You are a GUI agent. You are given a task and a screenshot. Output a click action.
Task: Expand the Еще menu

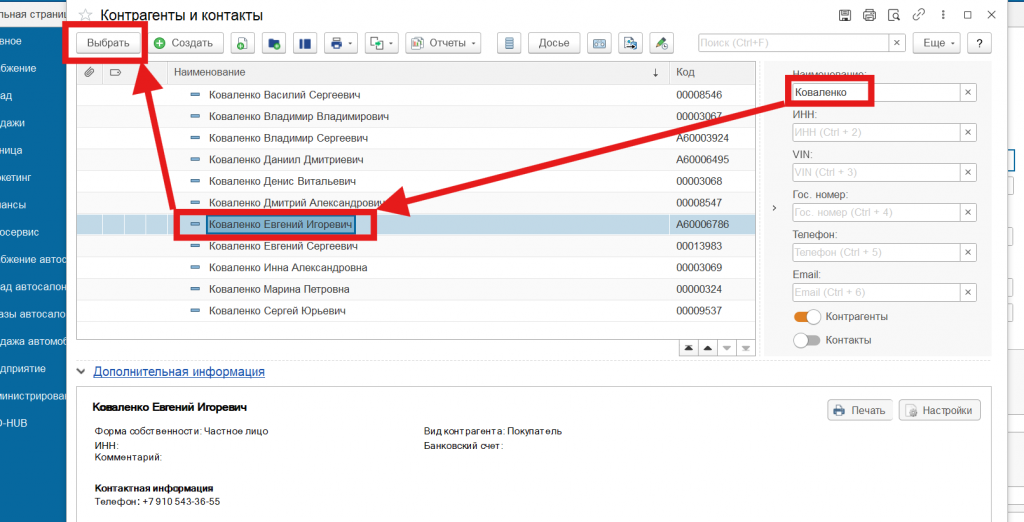pyautogui.click(x=939, y=43)
